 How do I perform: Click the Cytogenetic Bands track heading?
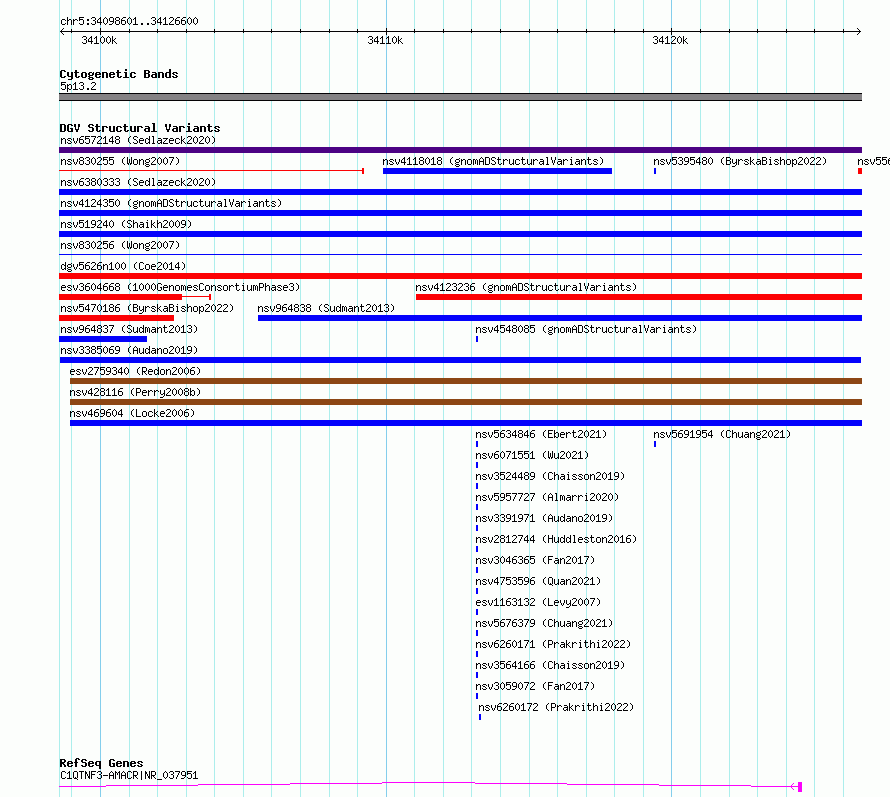click(119, 74)
